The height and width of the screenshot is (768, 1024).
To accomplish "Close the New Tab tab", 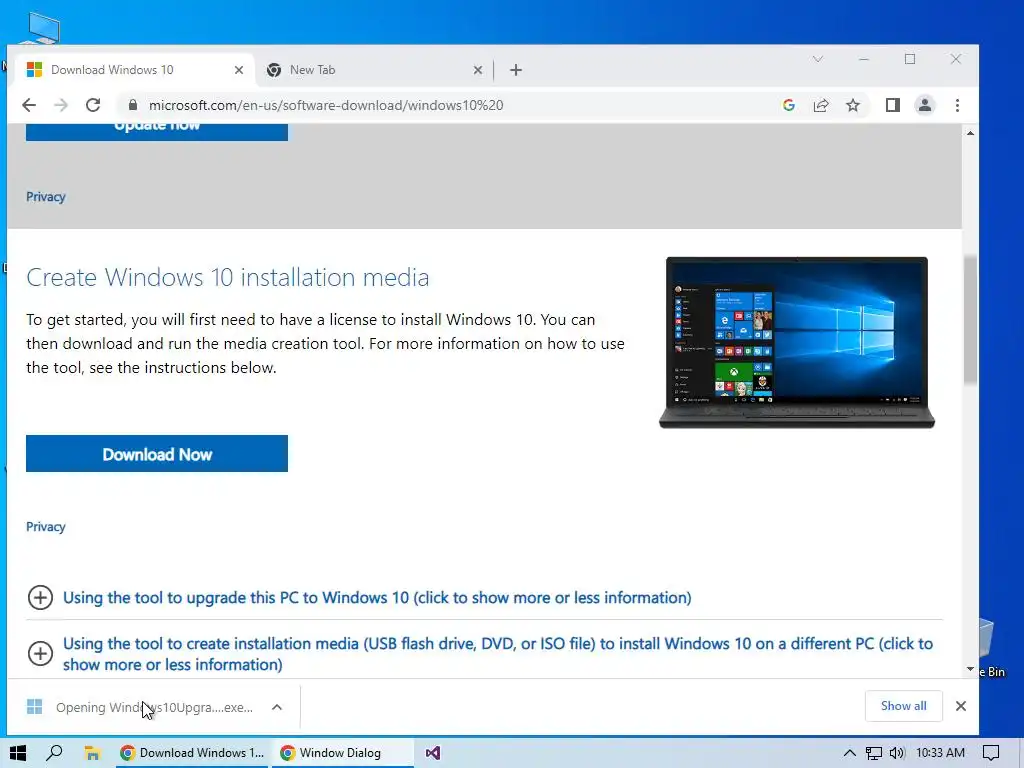I will point(478,70).
